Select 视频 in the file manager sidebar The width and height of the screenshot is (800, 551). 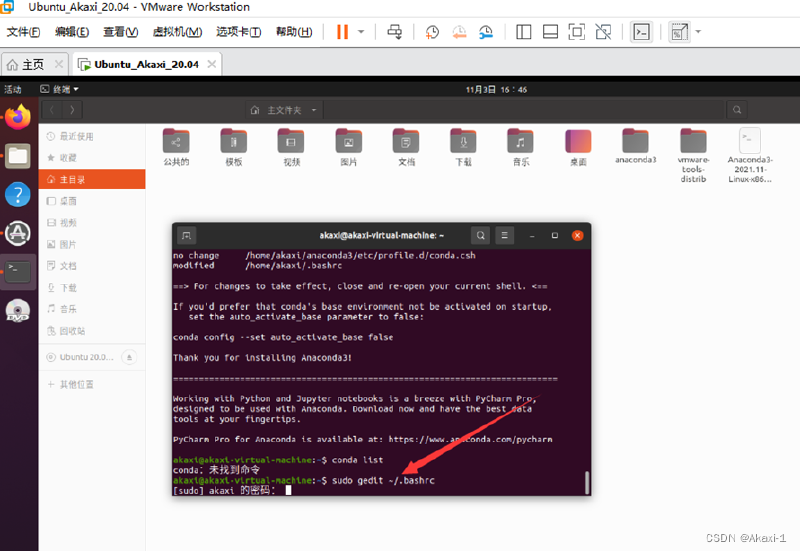tap(92, 222)
